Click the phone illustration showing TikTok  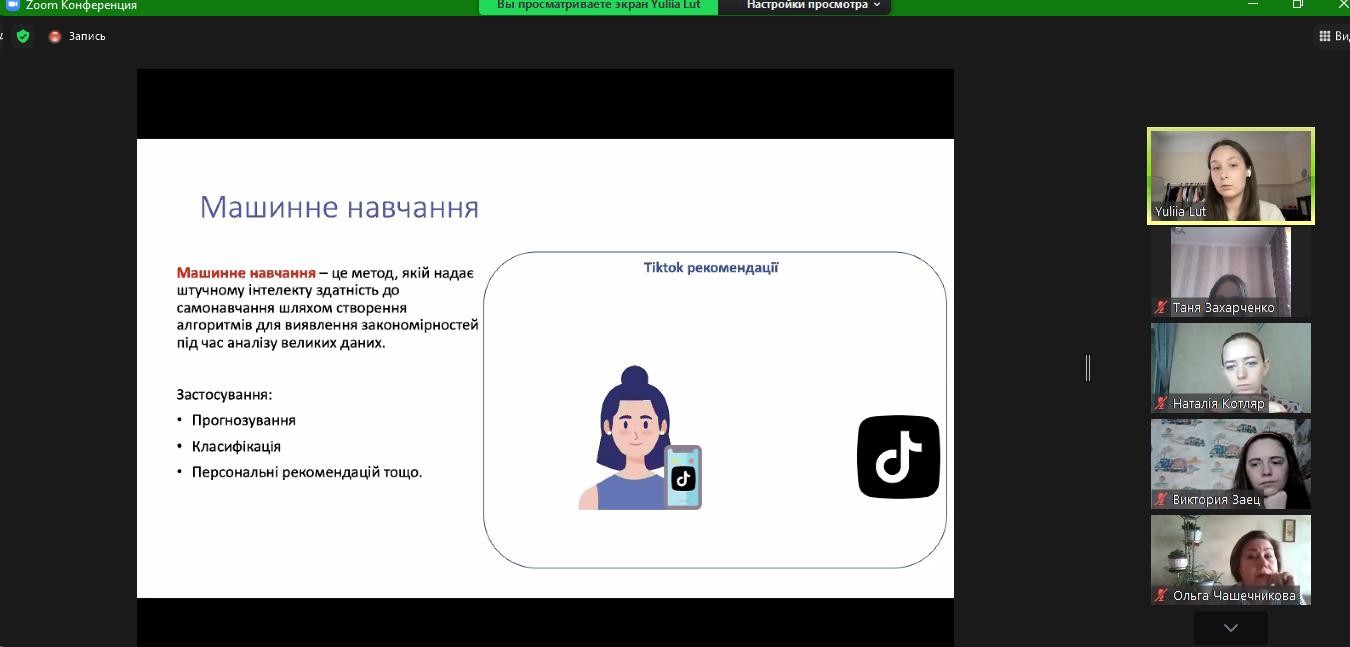pos(683,477)
